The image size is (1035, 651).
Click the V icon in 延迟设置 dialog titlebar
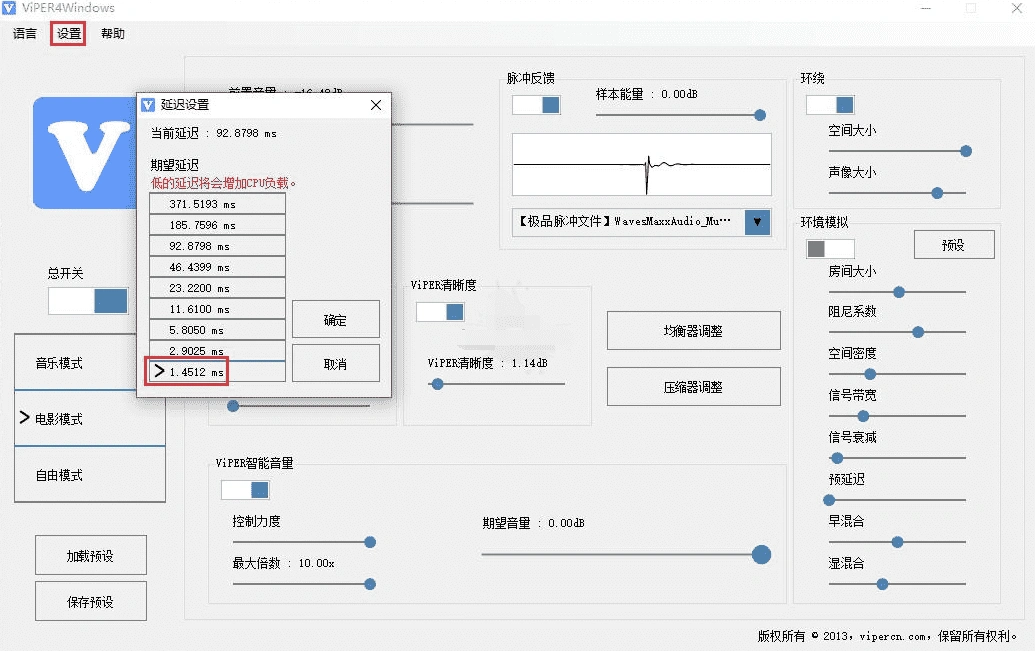coord(147,104)
